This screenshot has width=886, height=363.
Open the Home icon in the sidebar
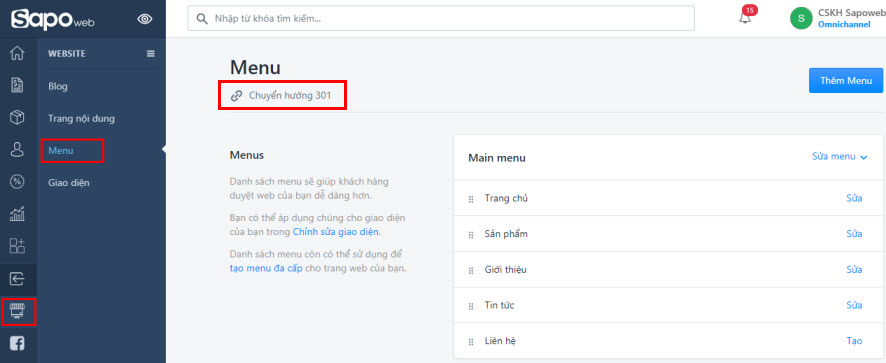click(x=18, y=53)
